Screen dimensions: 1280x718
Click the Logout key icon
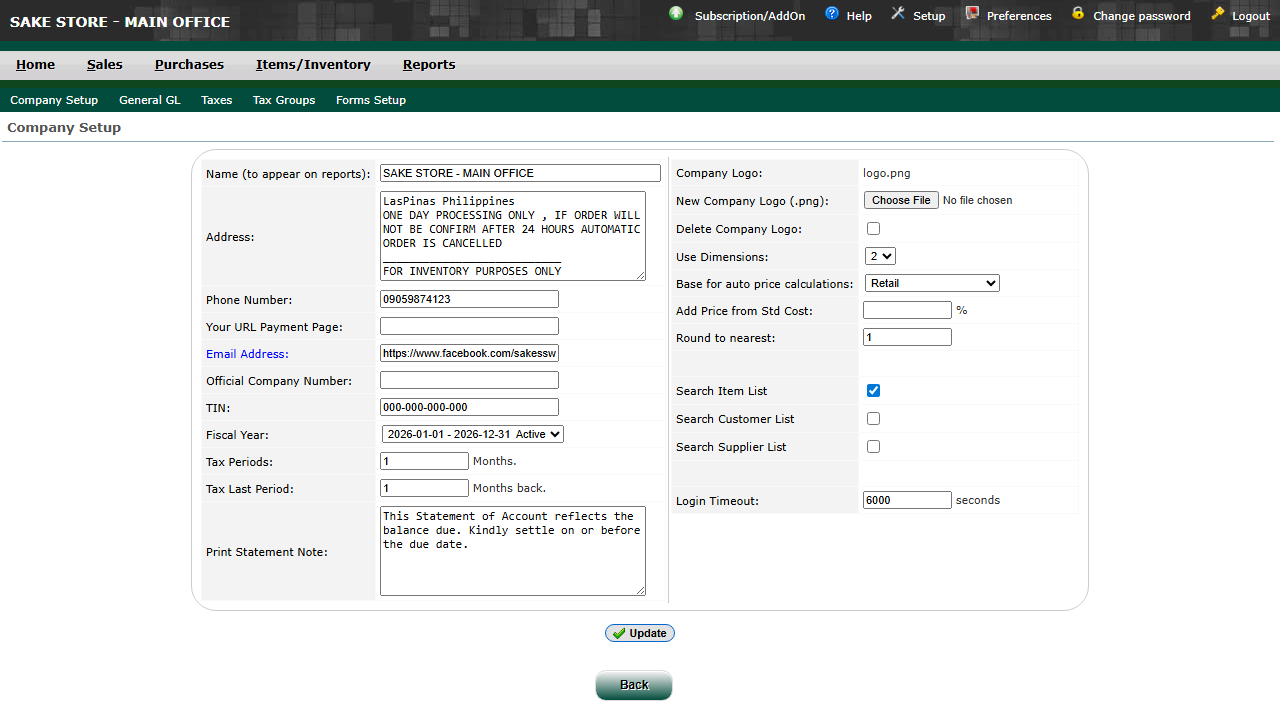coord(1217,14)
